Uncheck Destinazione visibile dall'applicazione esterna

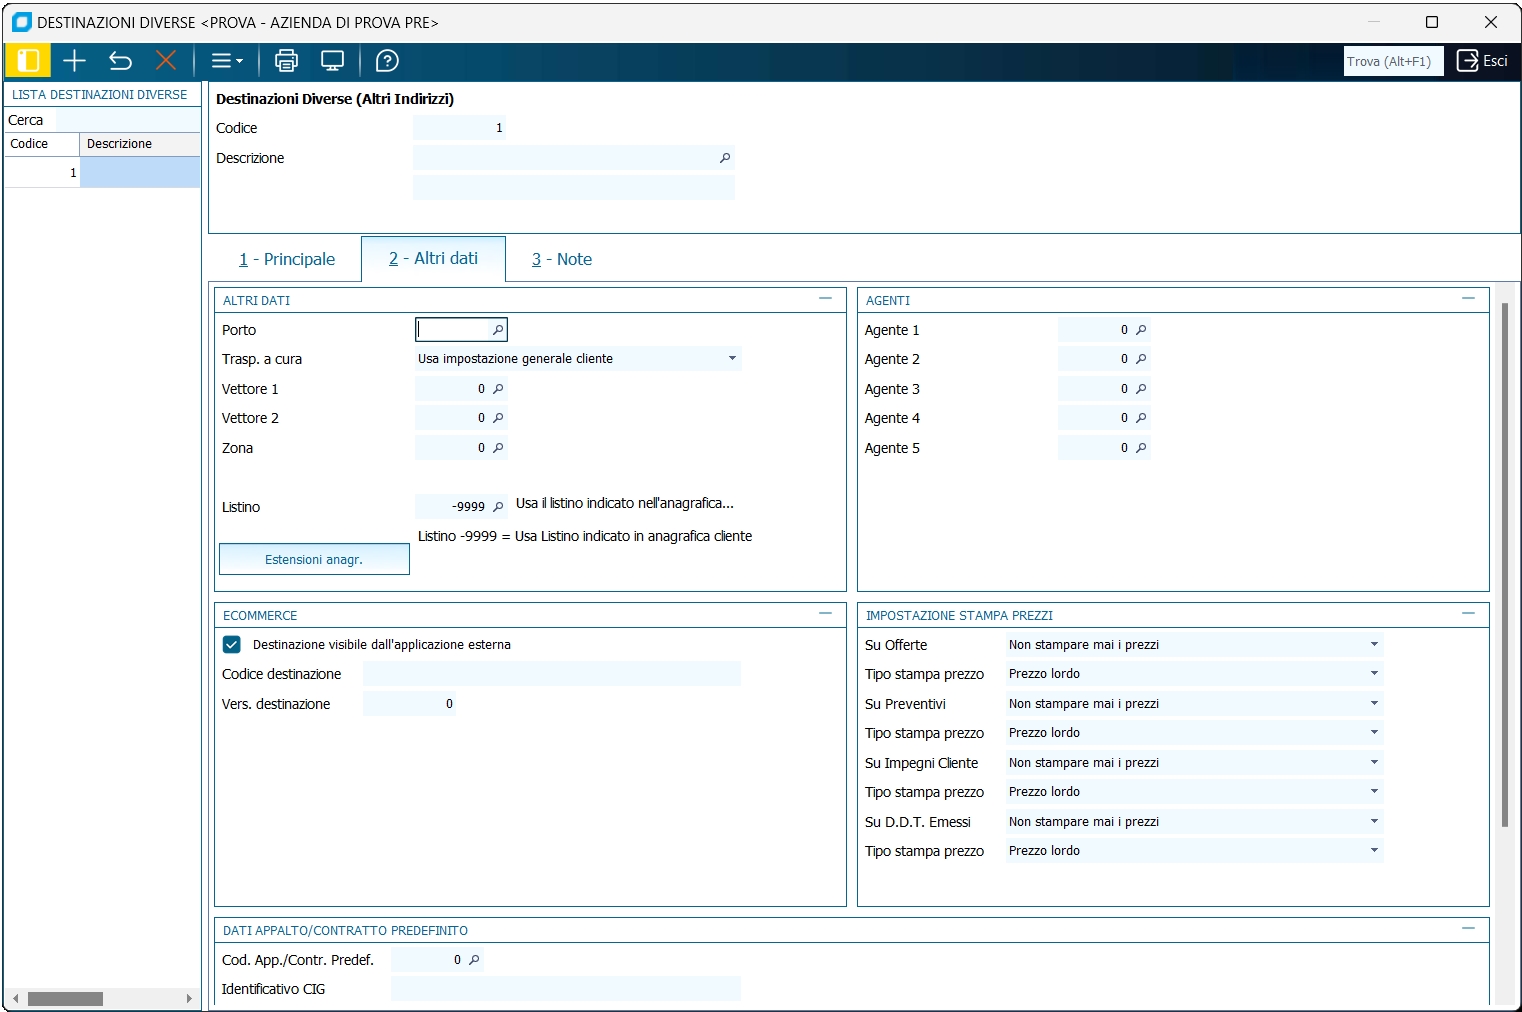click(x=232, y=645)
